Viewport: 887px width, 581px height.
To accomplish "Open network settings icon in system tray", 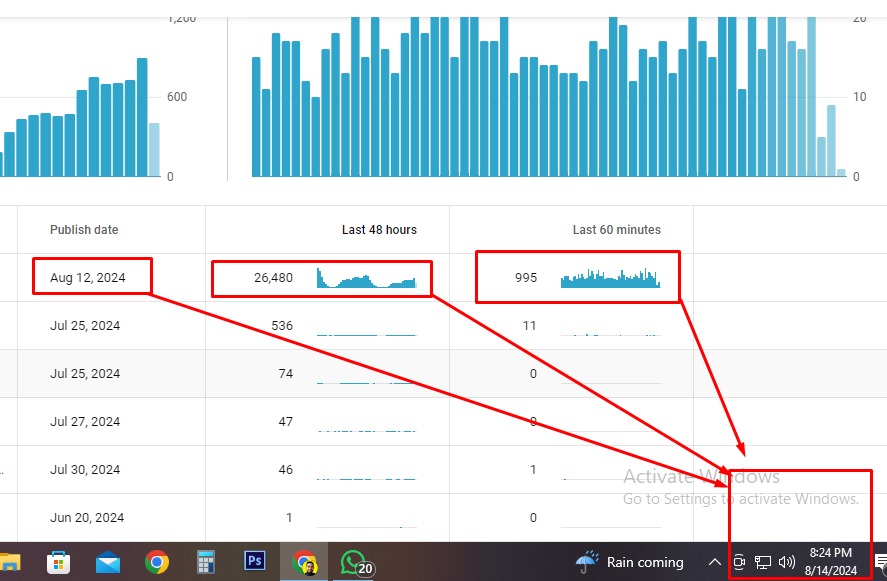I will click(x=763, y=562).
